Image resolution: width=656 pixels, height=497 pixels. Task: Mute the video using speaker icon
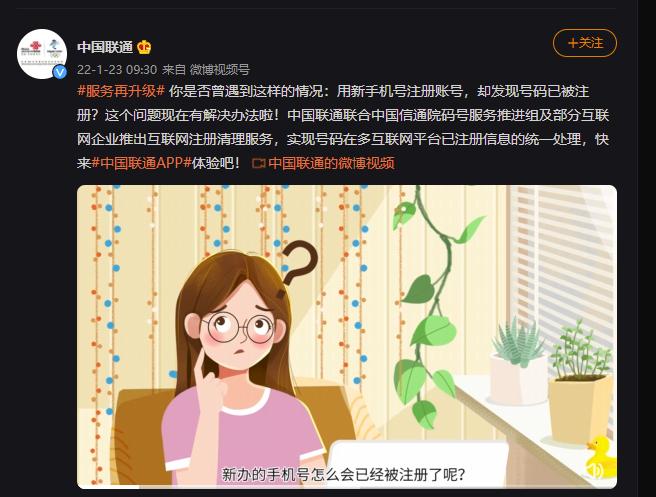595,470
